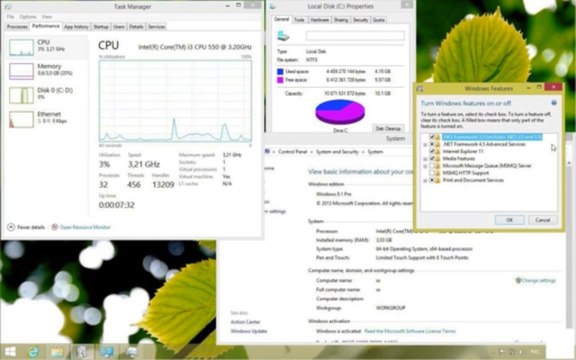Select the Ethernet graph thumbnail in Task Manager
Screen dimensions: 576x360
(x=21, y=119)
